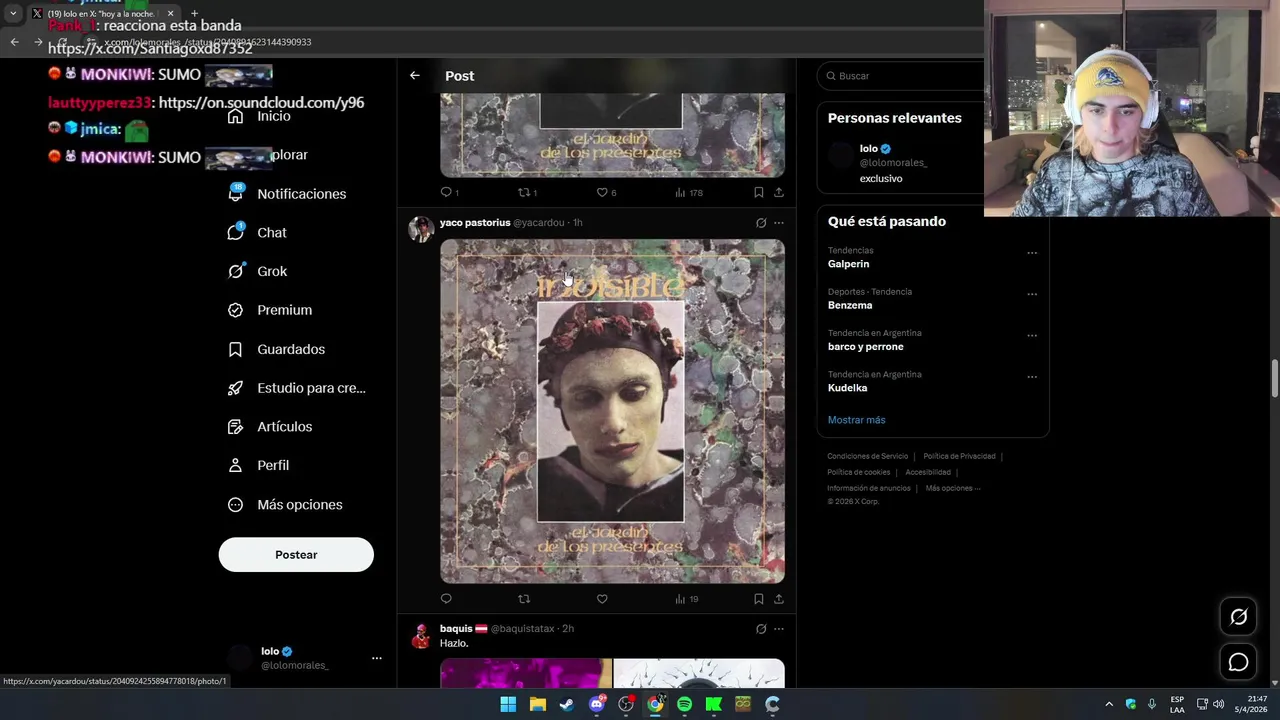Open more options on yaco pastorius's post
Viewport: 1280px width, 720px height.
(779, 223)
